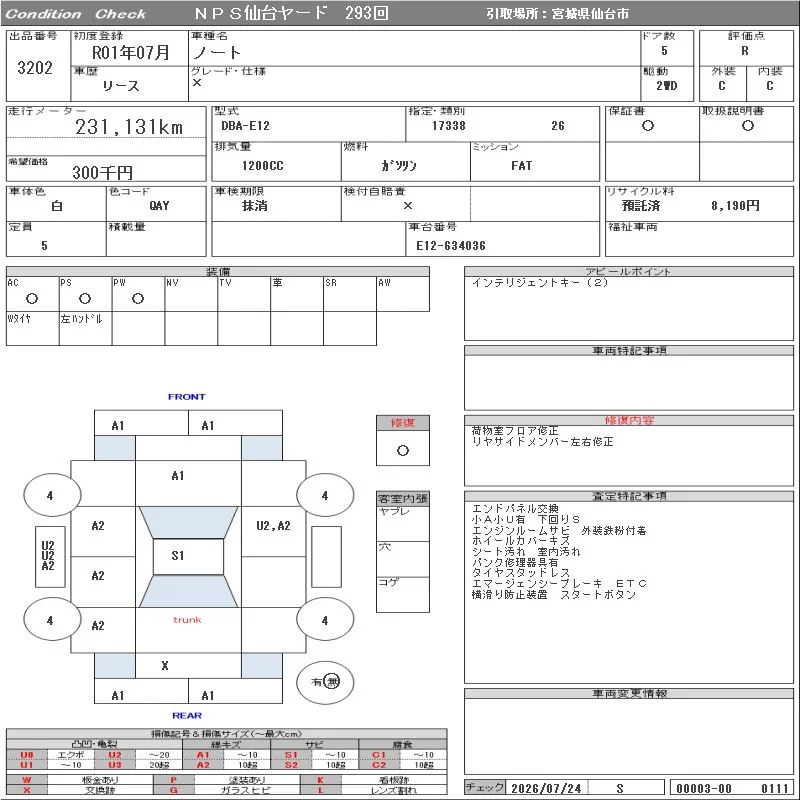Image resolution: width=800 pixels, height=800 pixels.
Task: Click the color code 'QAY'
Action: pyautogui.click(x=159, y=206)
